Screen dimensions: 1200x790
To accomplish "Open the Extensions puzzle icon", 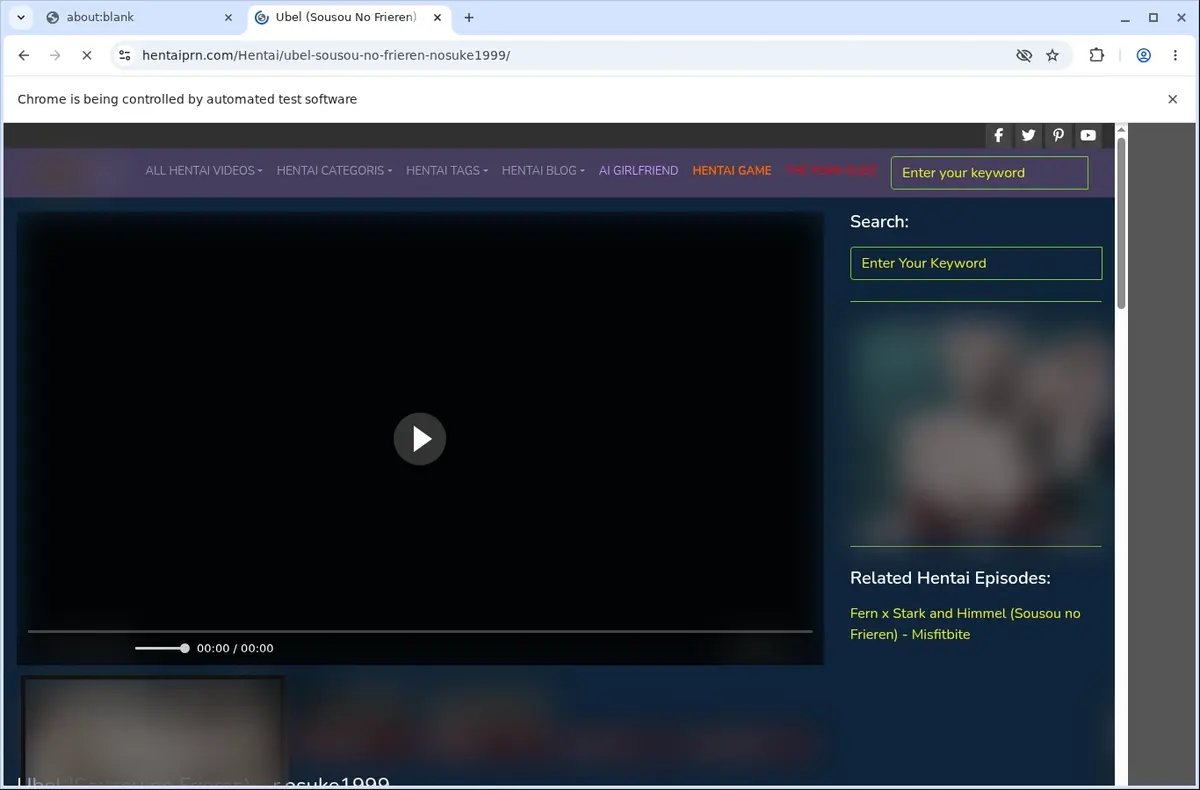I will [x=1097, y=56].
